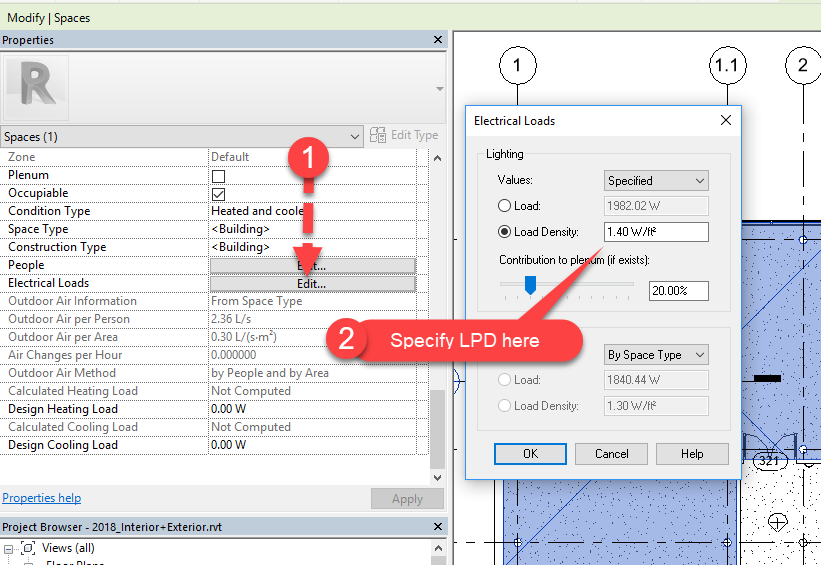Click OK in Electrical Loads dialog

click(x=530, y=454)
